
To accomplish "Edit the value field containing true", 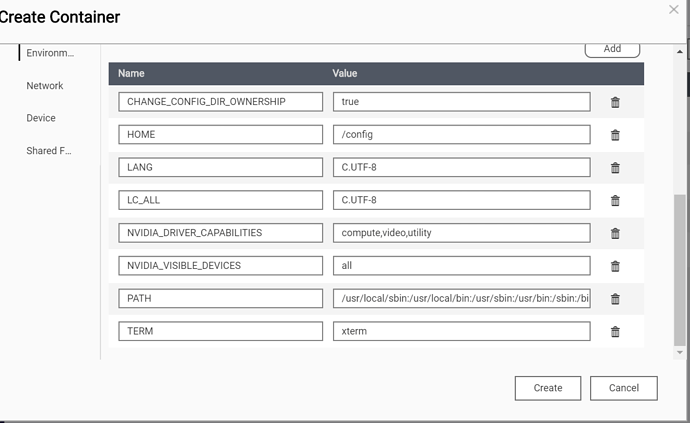I will 462,102.
